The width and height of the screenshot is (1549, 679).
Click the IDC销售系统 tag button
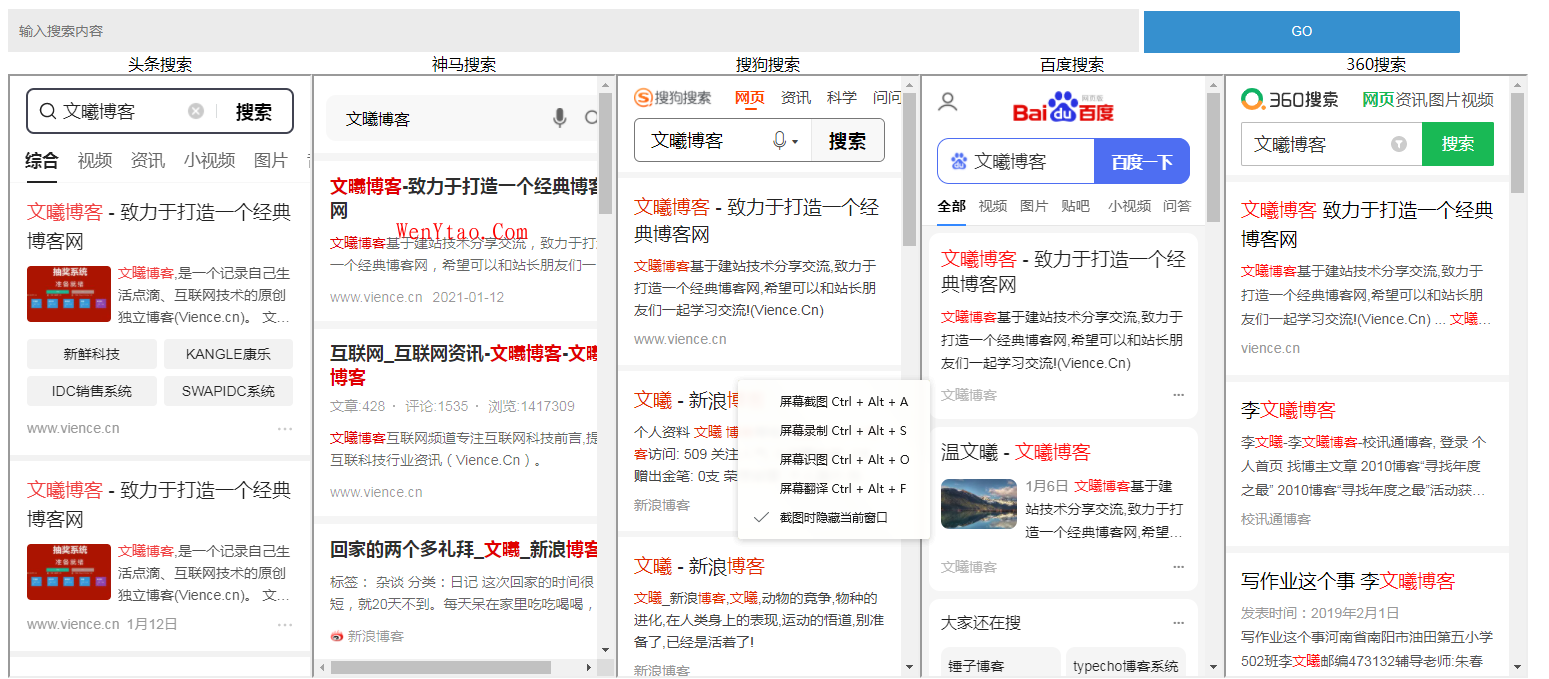[92, 391]
